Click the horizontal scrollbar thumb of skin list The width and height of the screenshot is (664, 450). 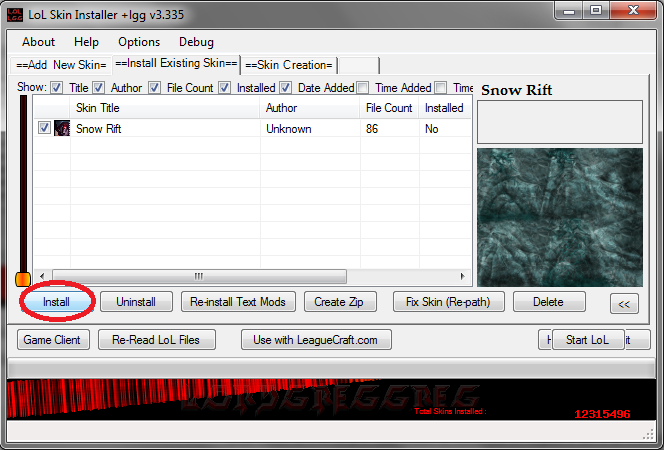pyautogui.click(x=199, y=276)
